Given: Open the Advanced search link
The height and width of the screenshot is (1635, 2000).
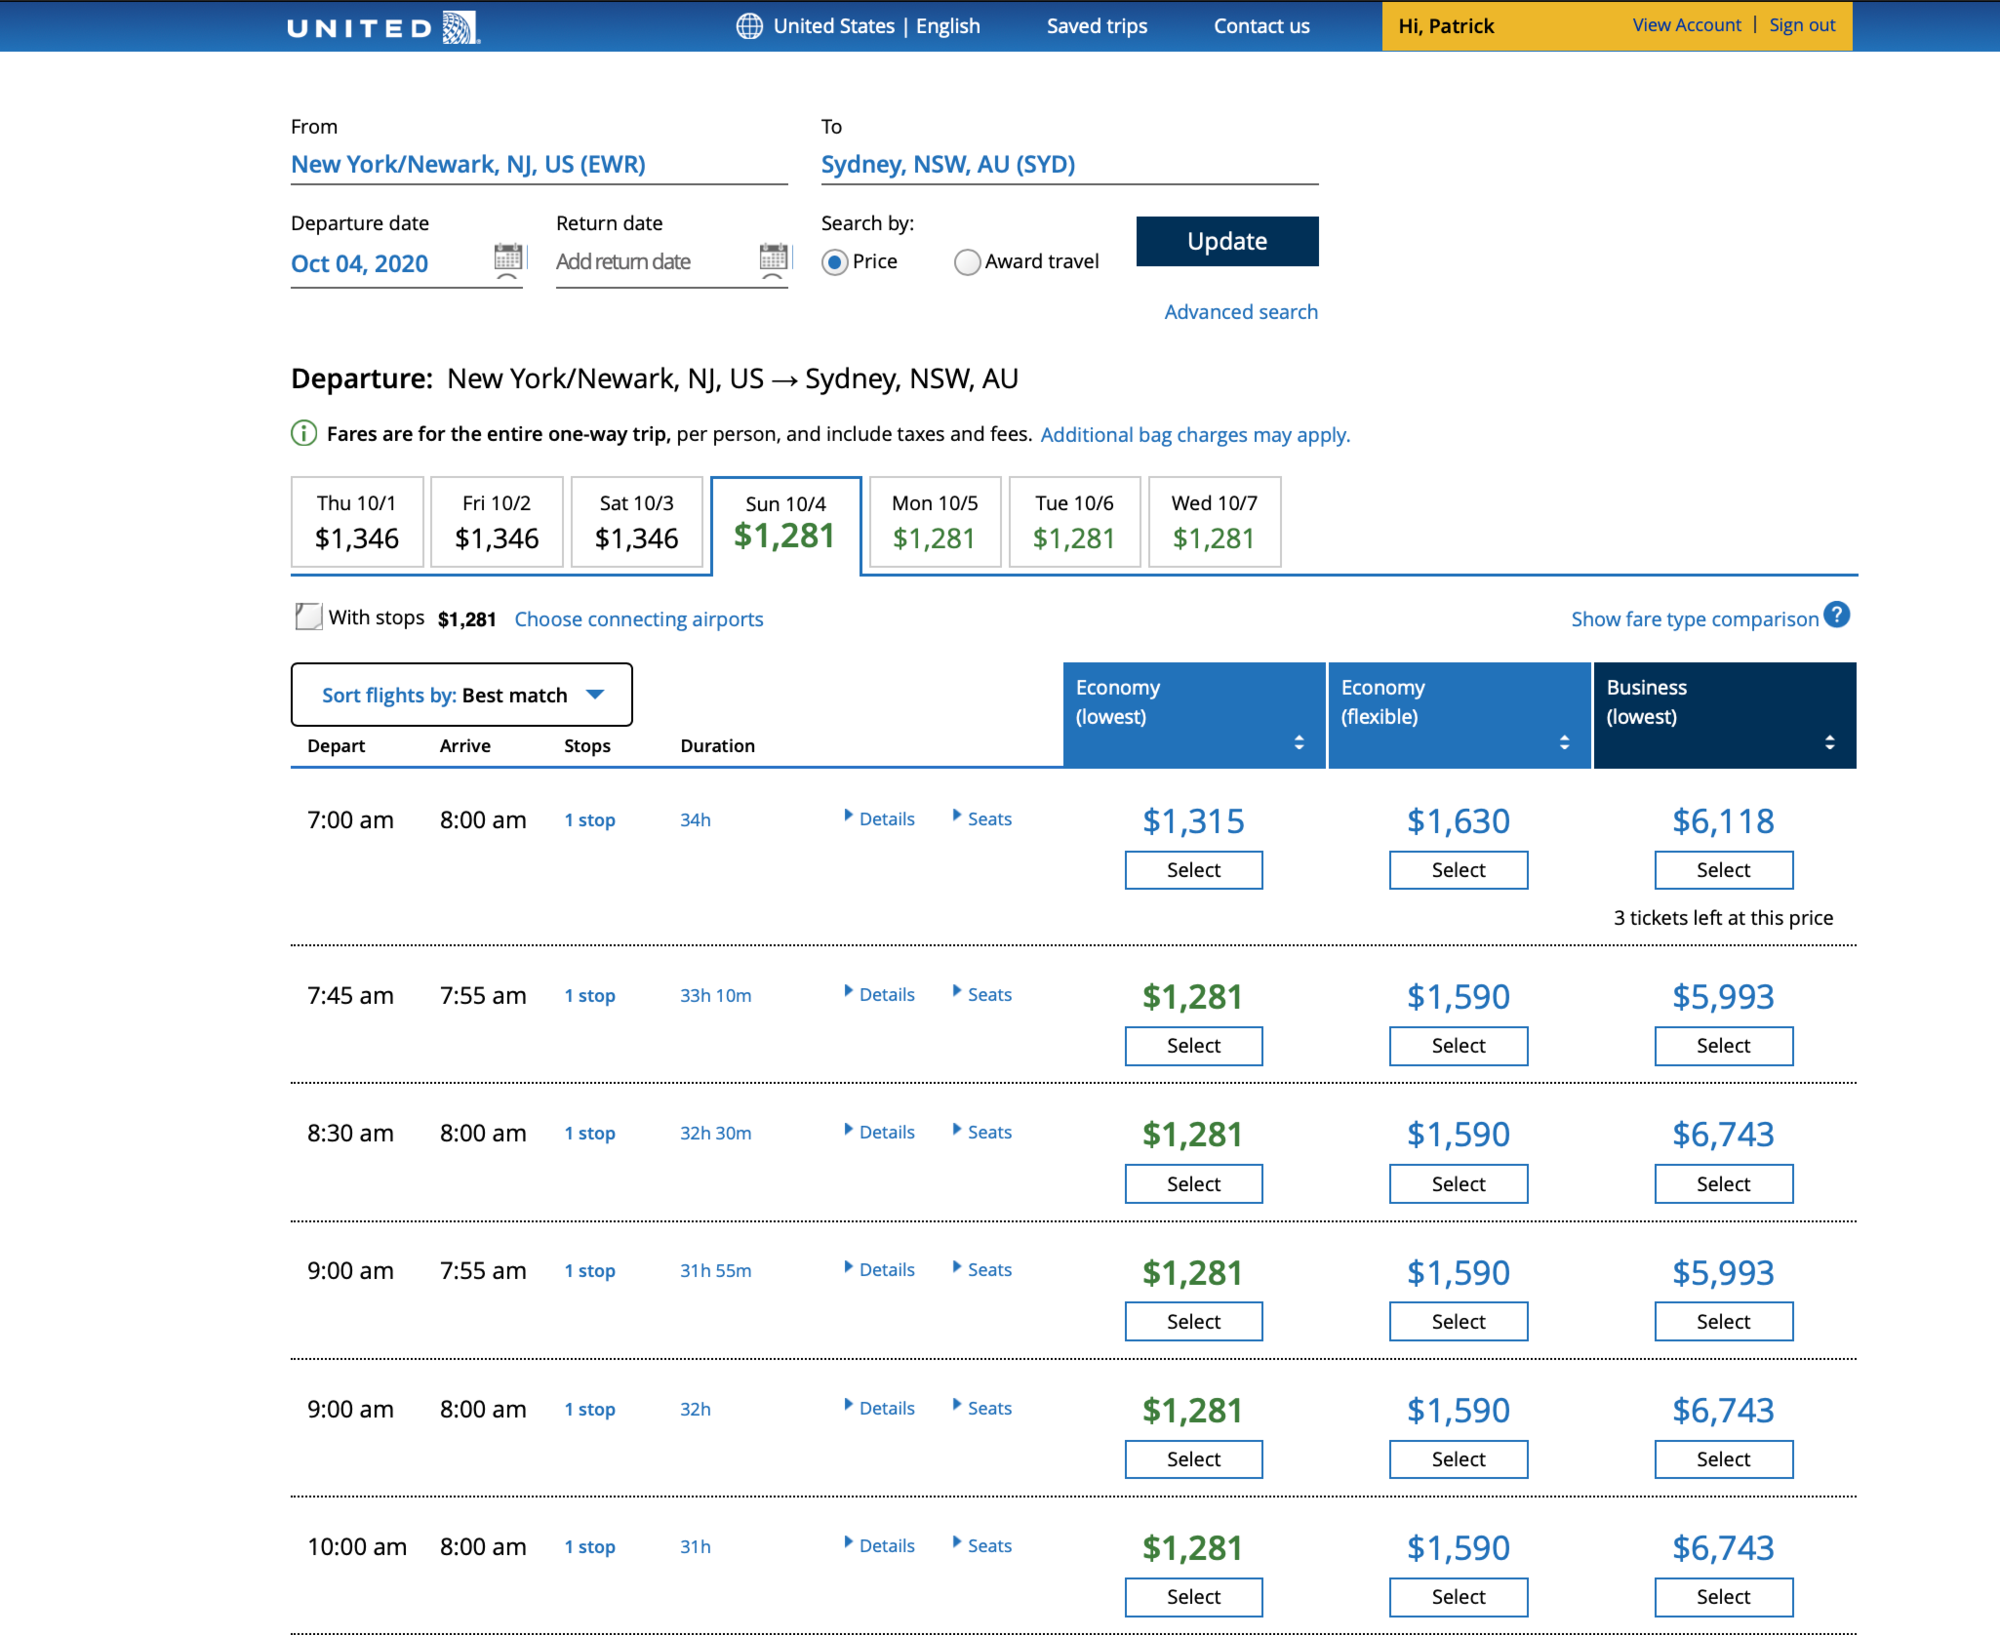Looking at the screenshot, I should (x=1240, y=312).
